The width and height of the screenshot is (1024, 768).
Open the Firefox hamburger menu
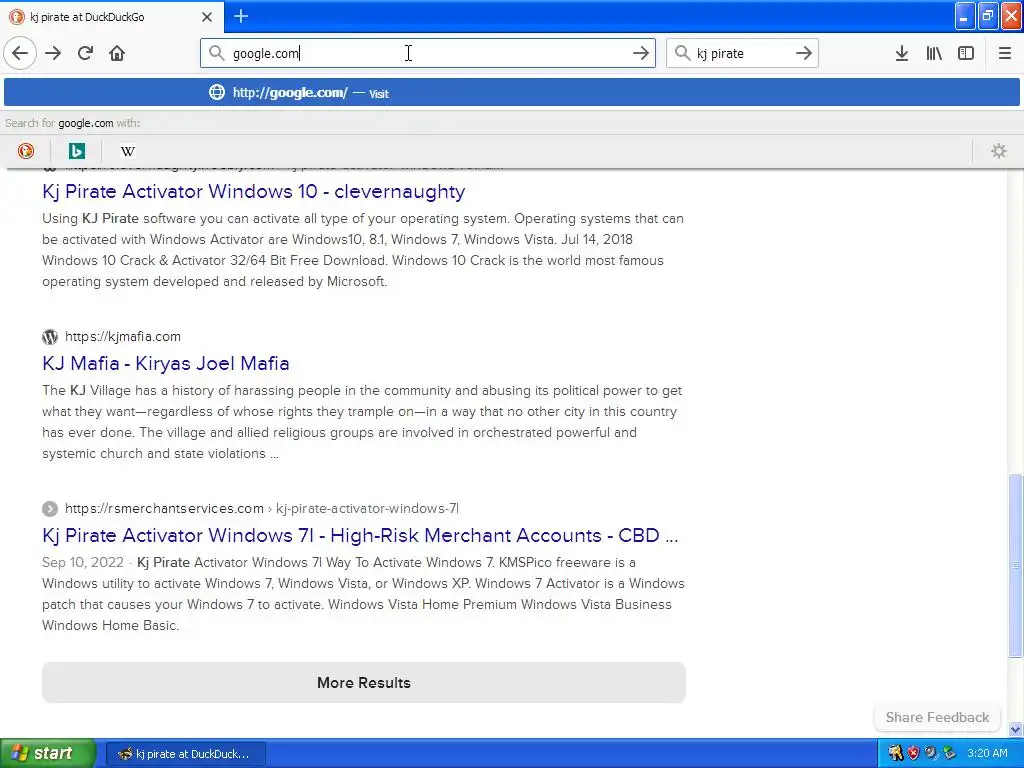pyautogui.click(x=1004, y=53)
